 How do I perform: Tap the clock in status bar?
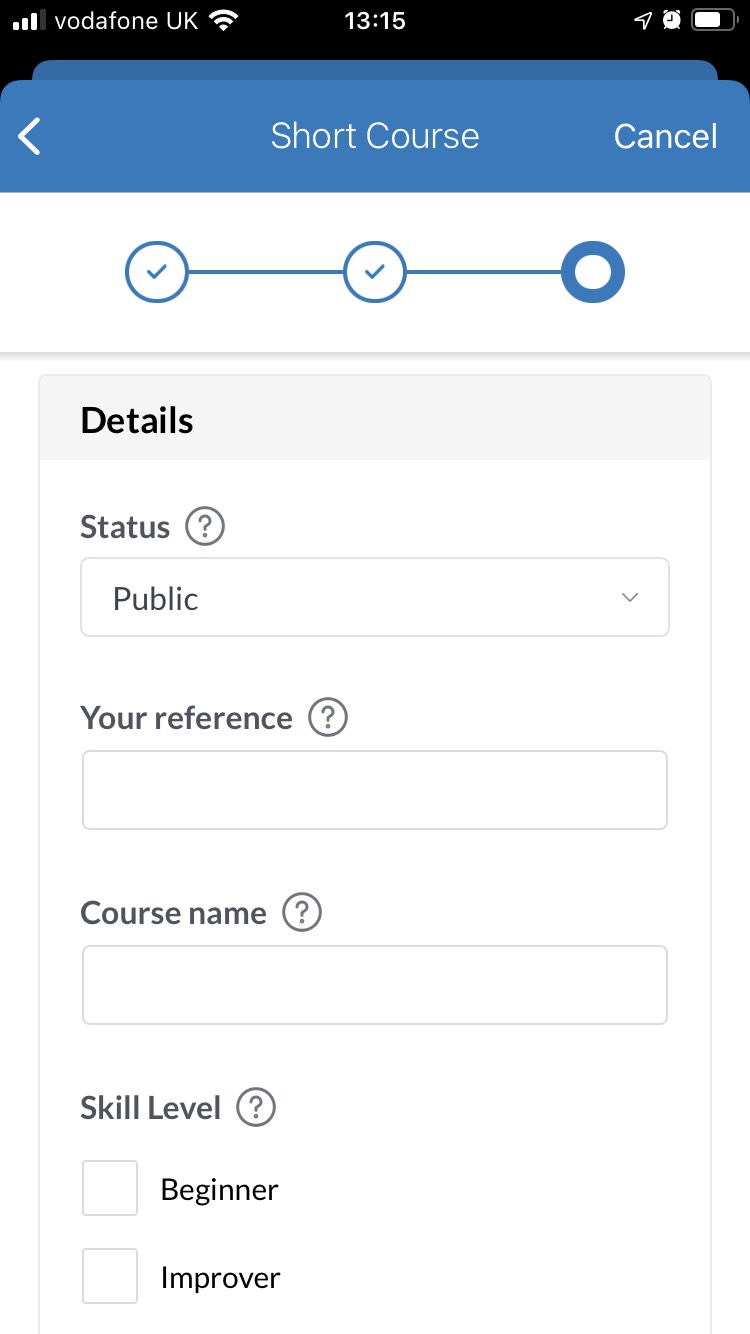coord(374,21)
